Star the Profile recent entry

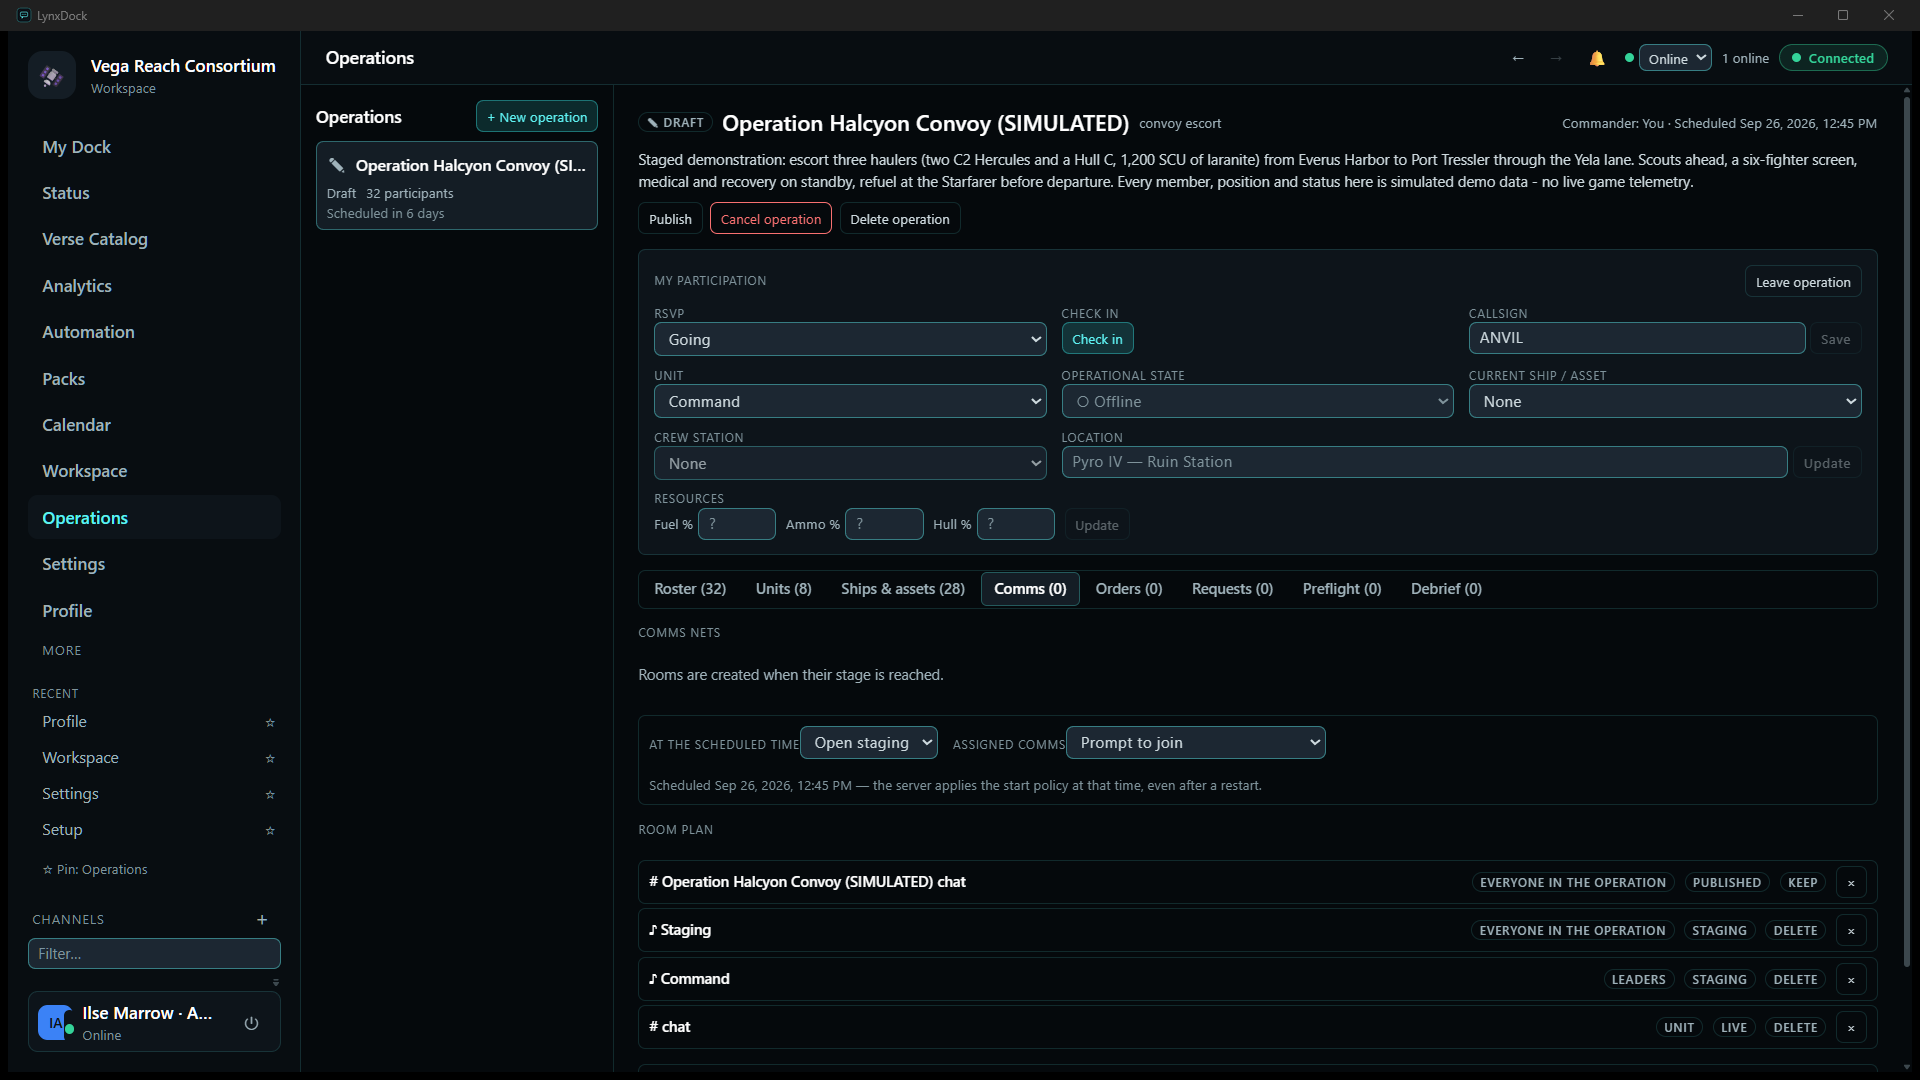click(270, 723)
